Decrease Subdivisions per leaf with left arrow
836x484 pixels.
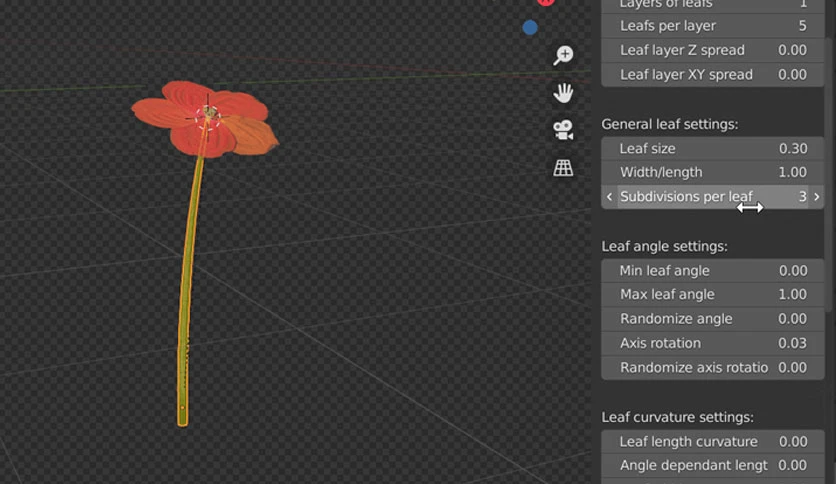point(609,197)
